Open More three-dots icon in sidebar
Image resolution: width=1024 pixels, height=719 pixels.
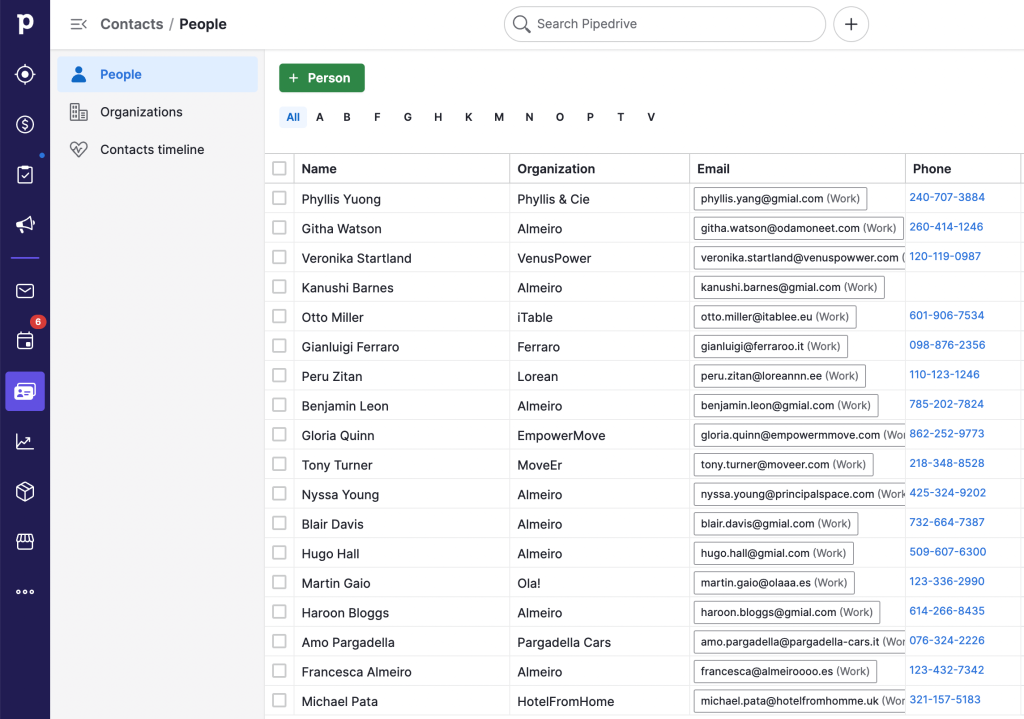pyautogui.click(x=25, y=592)
